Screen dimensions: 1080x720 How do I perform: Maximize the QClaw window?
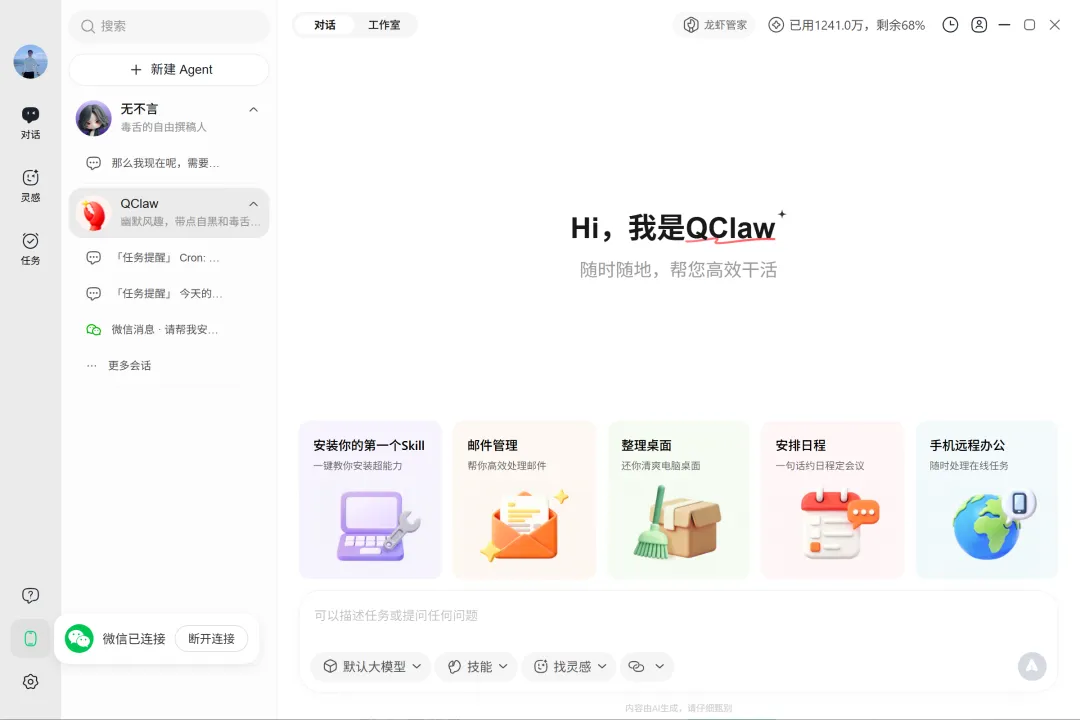click(x=1029, y=25)
